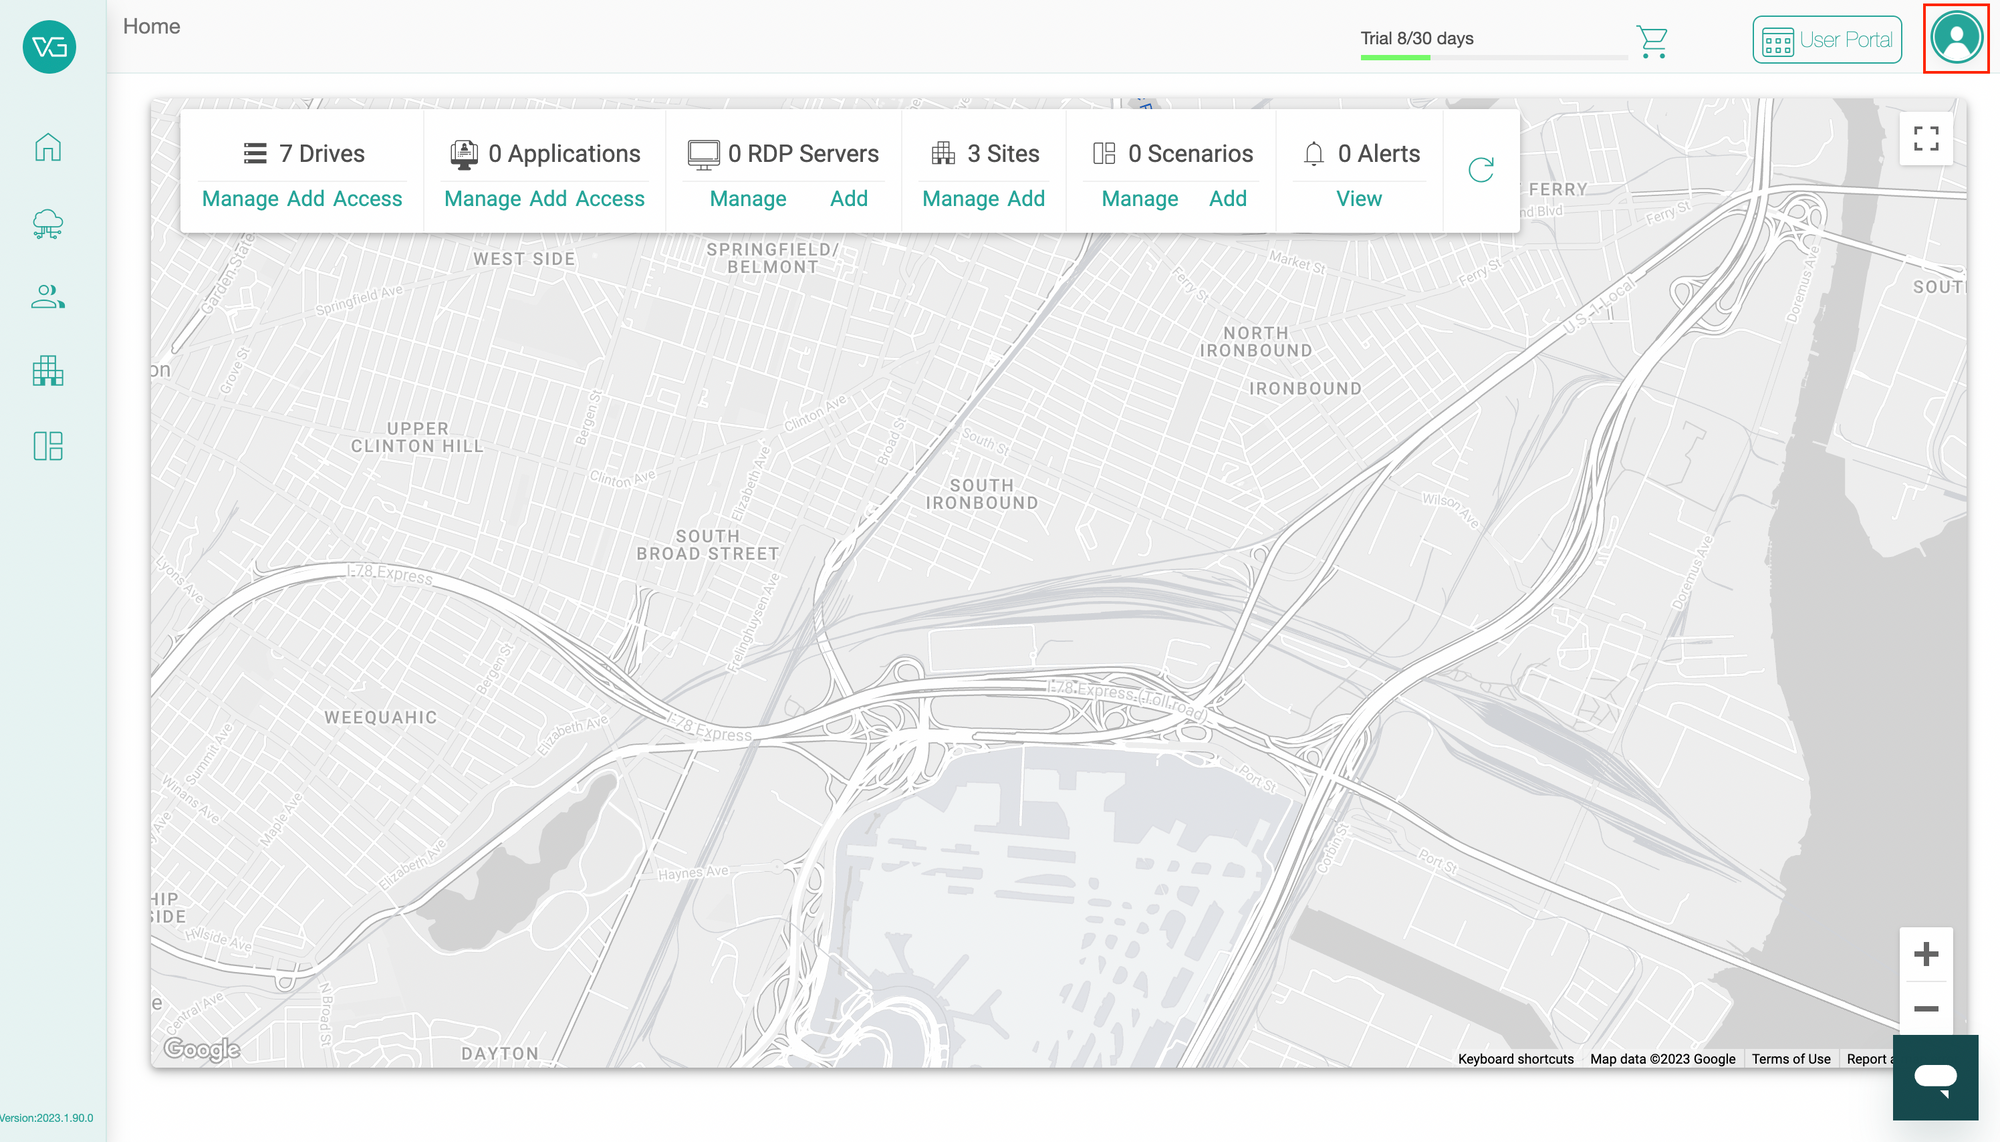The height and width of the screenshot is (1142, 2000).
Task: Click Manage under 0 Applications
Action: pos(483,199)
